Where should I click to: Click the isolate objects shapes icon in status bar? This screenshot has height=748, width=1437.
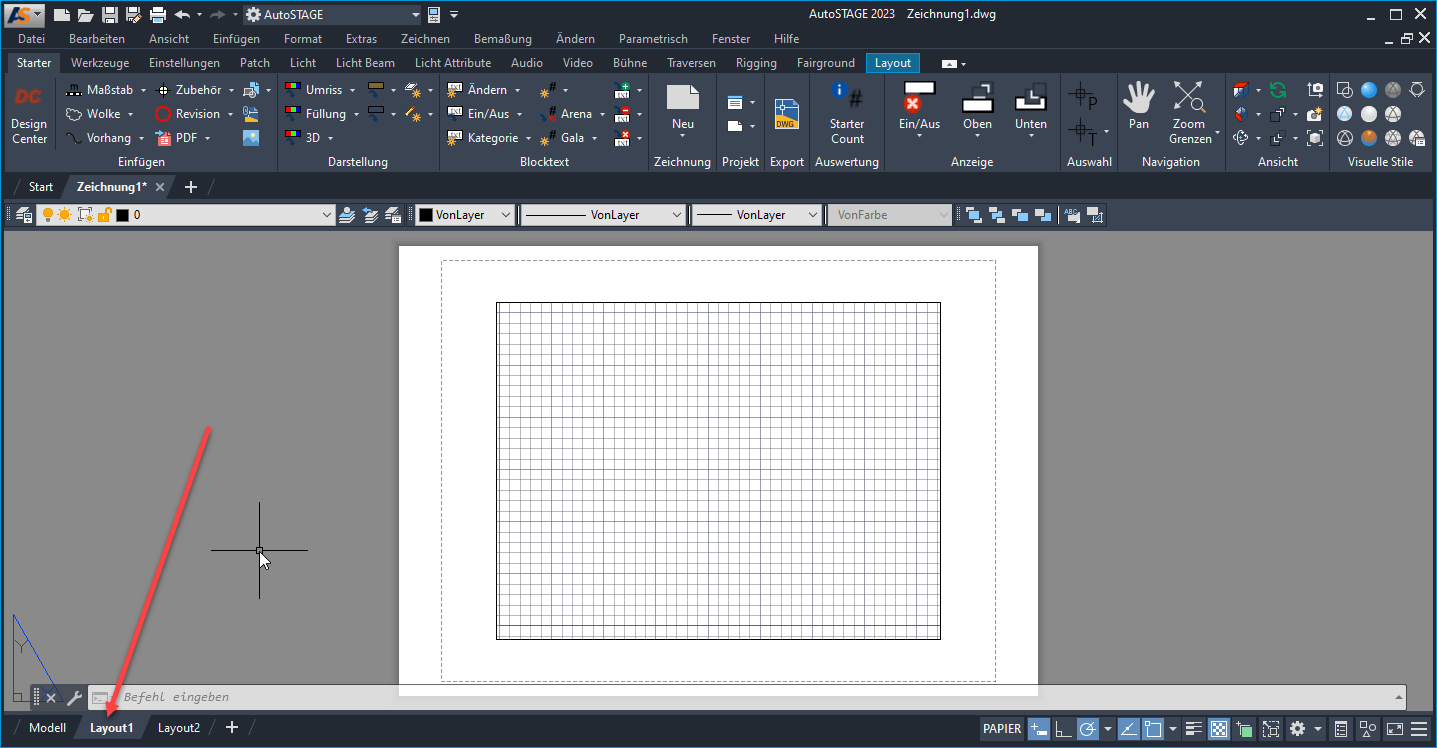1368,728
